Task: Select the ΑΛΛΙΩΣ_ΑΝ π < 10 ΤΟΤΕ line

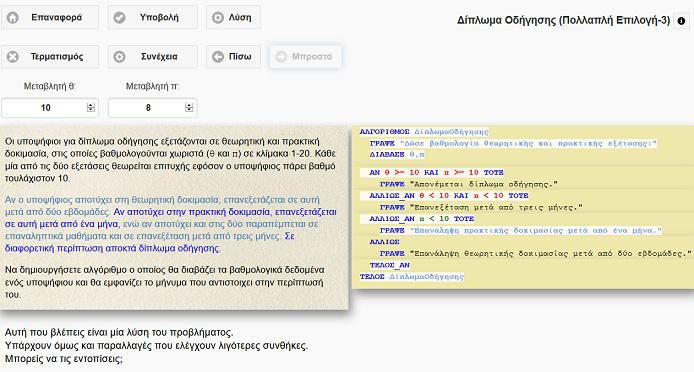Action: (422, 219)
